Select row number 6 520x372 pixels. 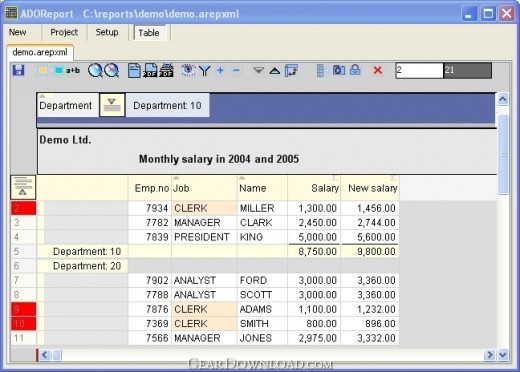23,266
